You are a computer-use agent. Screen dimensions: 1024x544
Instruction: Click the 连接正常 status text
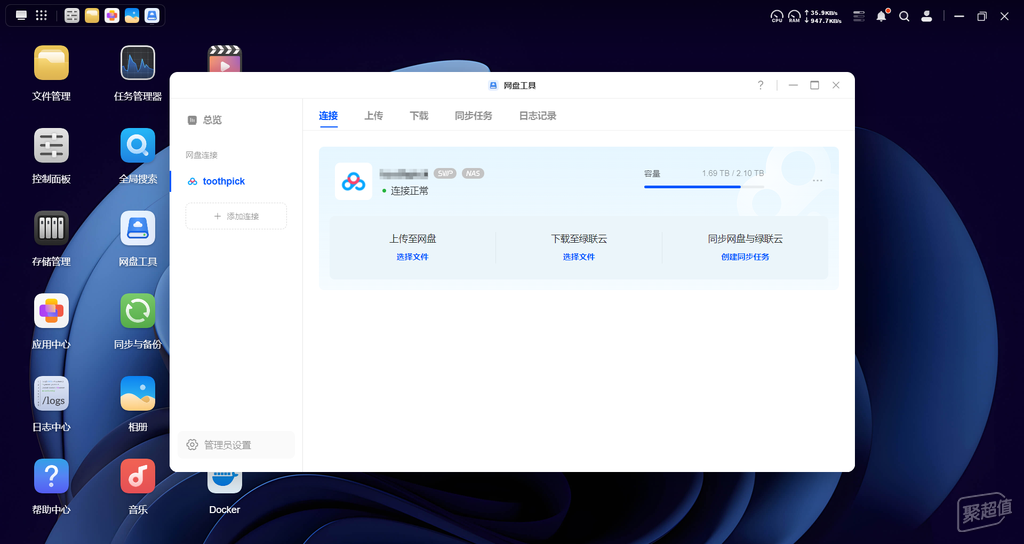point(409,191)
